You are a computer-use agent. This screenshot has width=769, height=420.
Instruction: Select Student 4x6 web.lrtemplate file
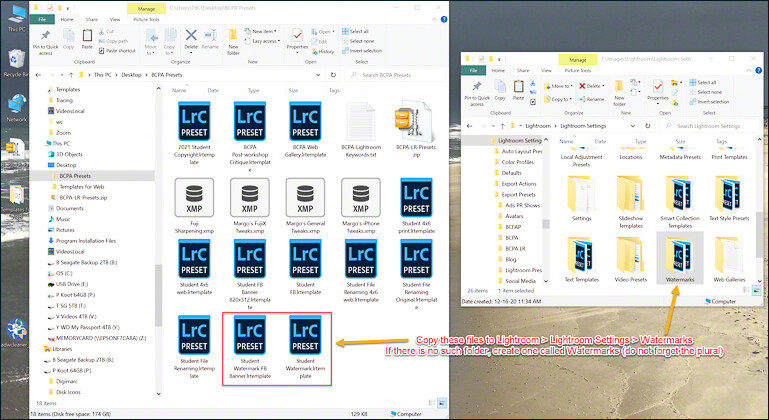coord(194,267)
